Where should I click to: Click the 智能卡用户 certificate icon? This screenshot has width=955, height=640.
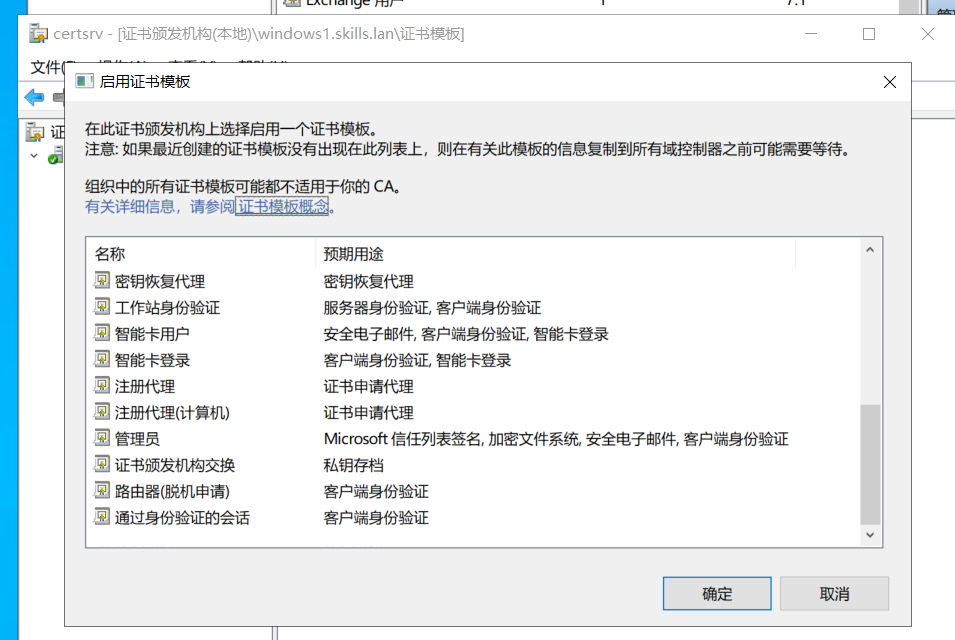102,333
